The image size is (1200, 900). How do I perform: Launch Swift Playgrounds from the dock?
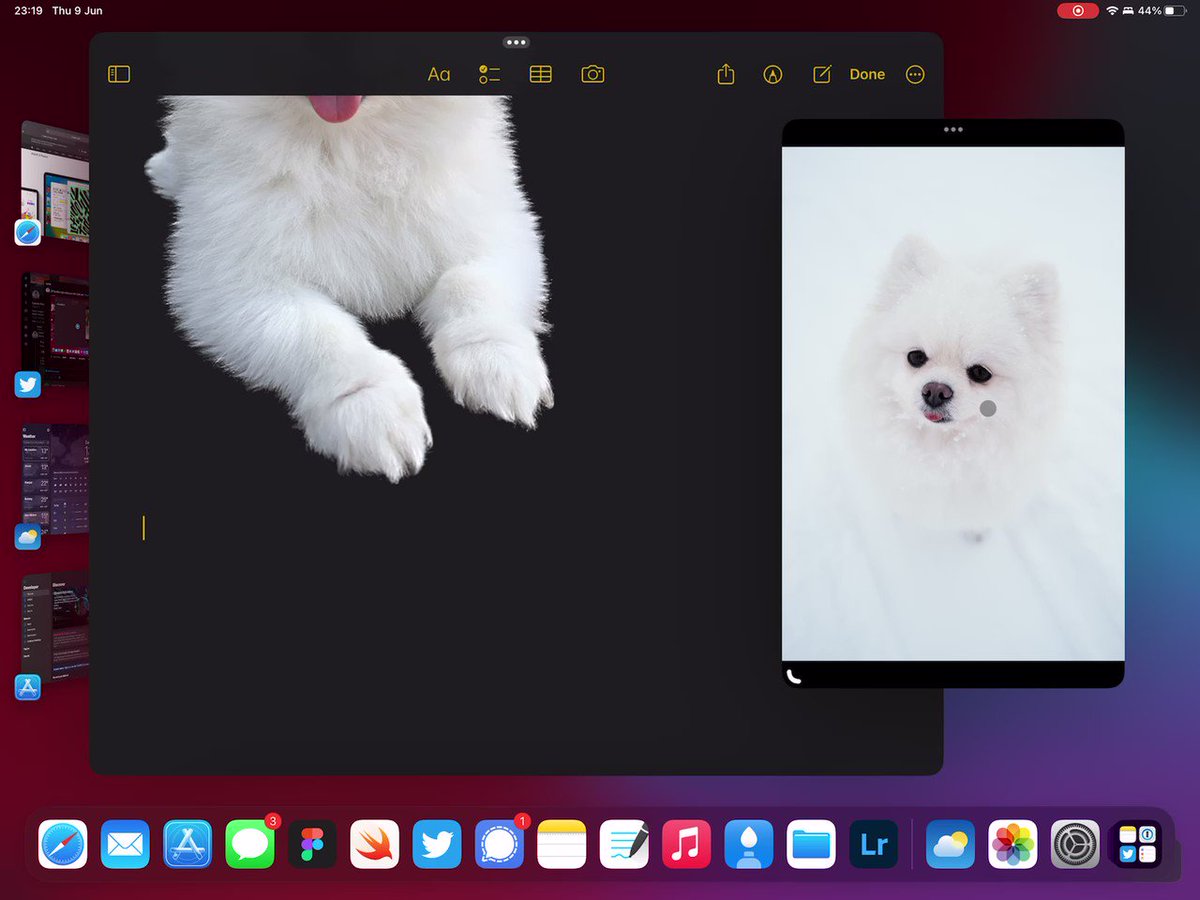[375, 845]
